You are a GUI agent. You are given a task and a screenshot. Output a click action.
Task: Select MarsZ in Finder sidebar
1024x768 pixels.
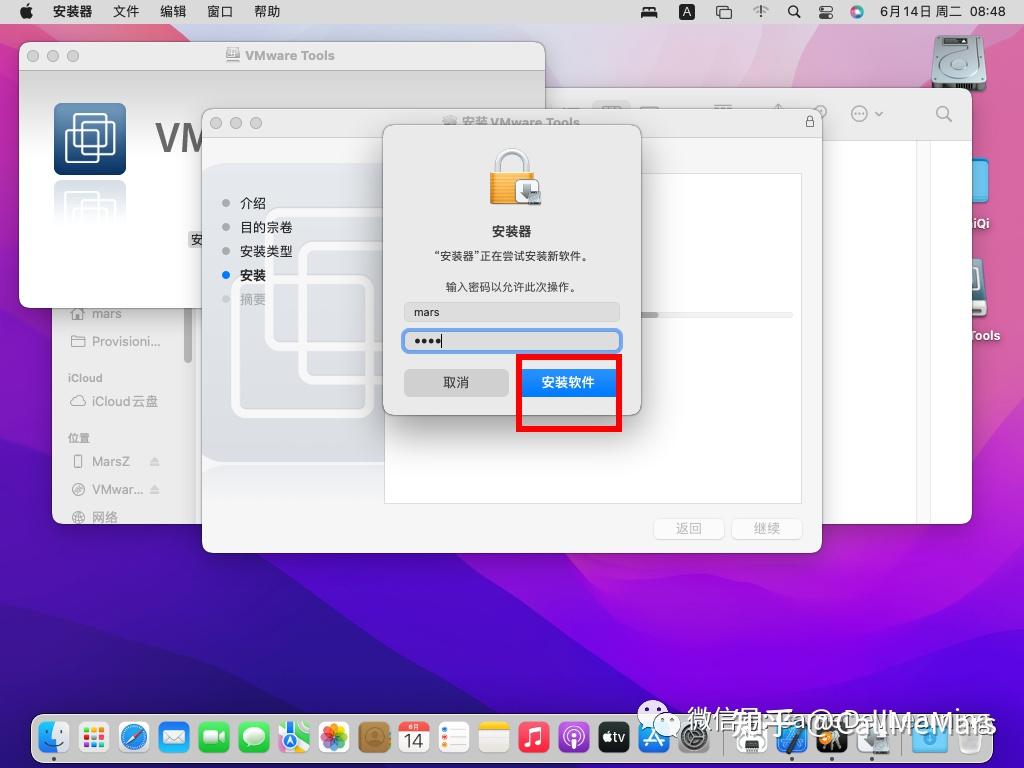tap(111, 462)
